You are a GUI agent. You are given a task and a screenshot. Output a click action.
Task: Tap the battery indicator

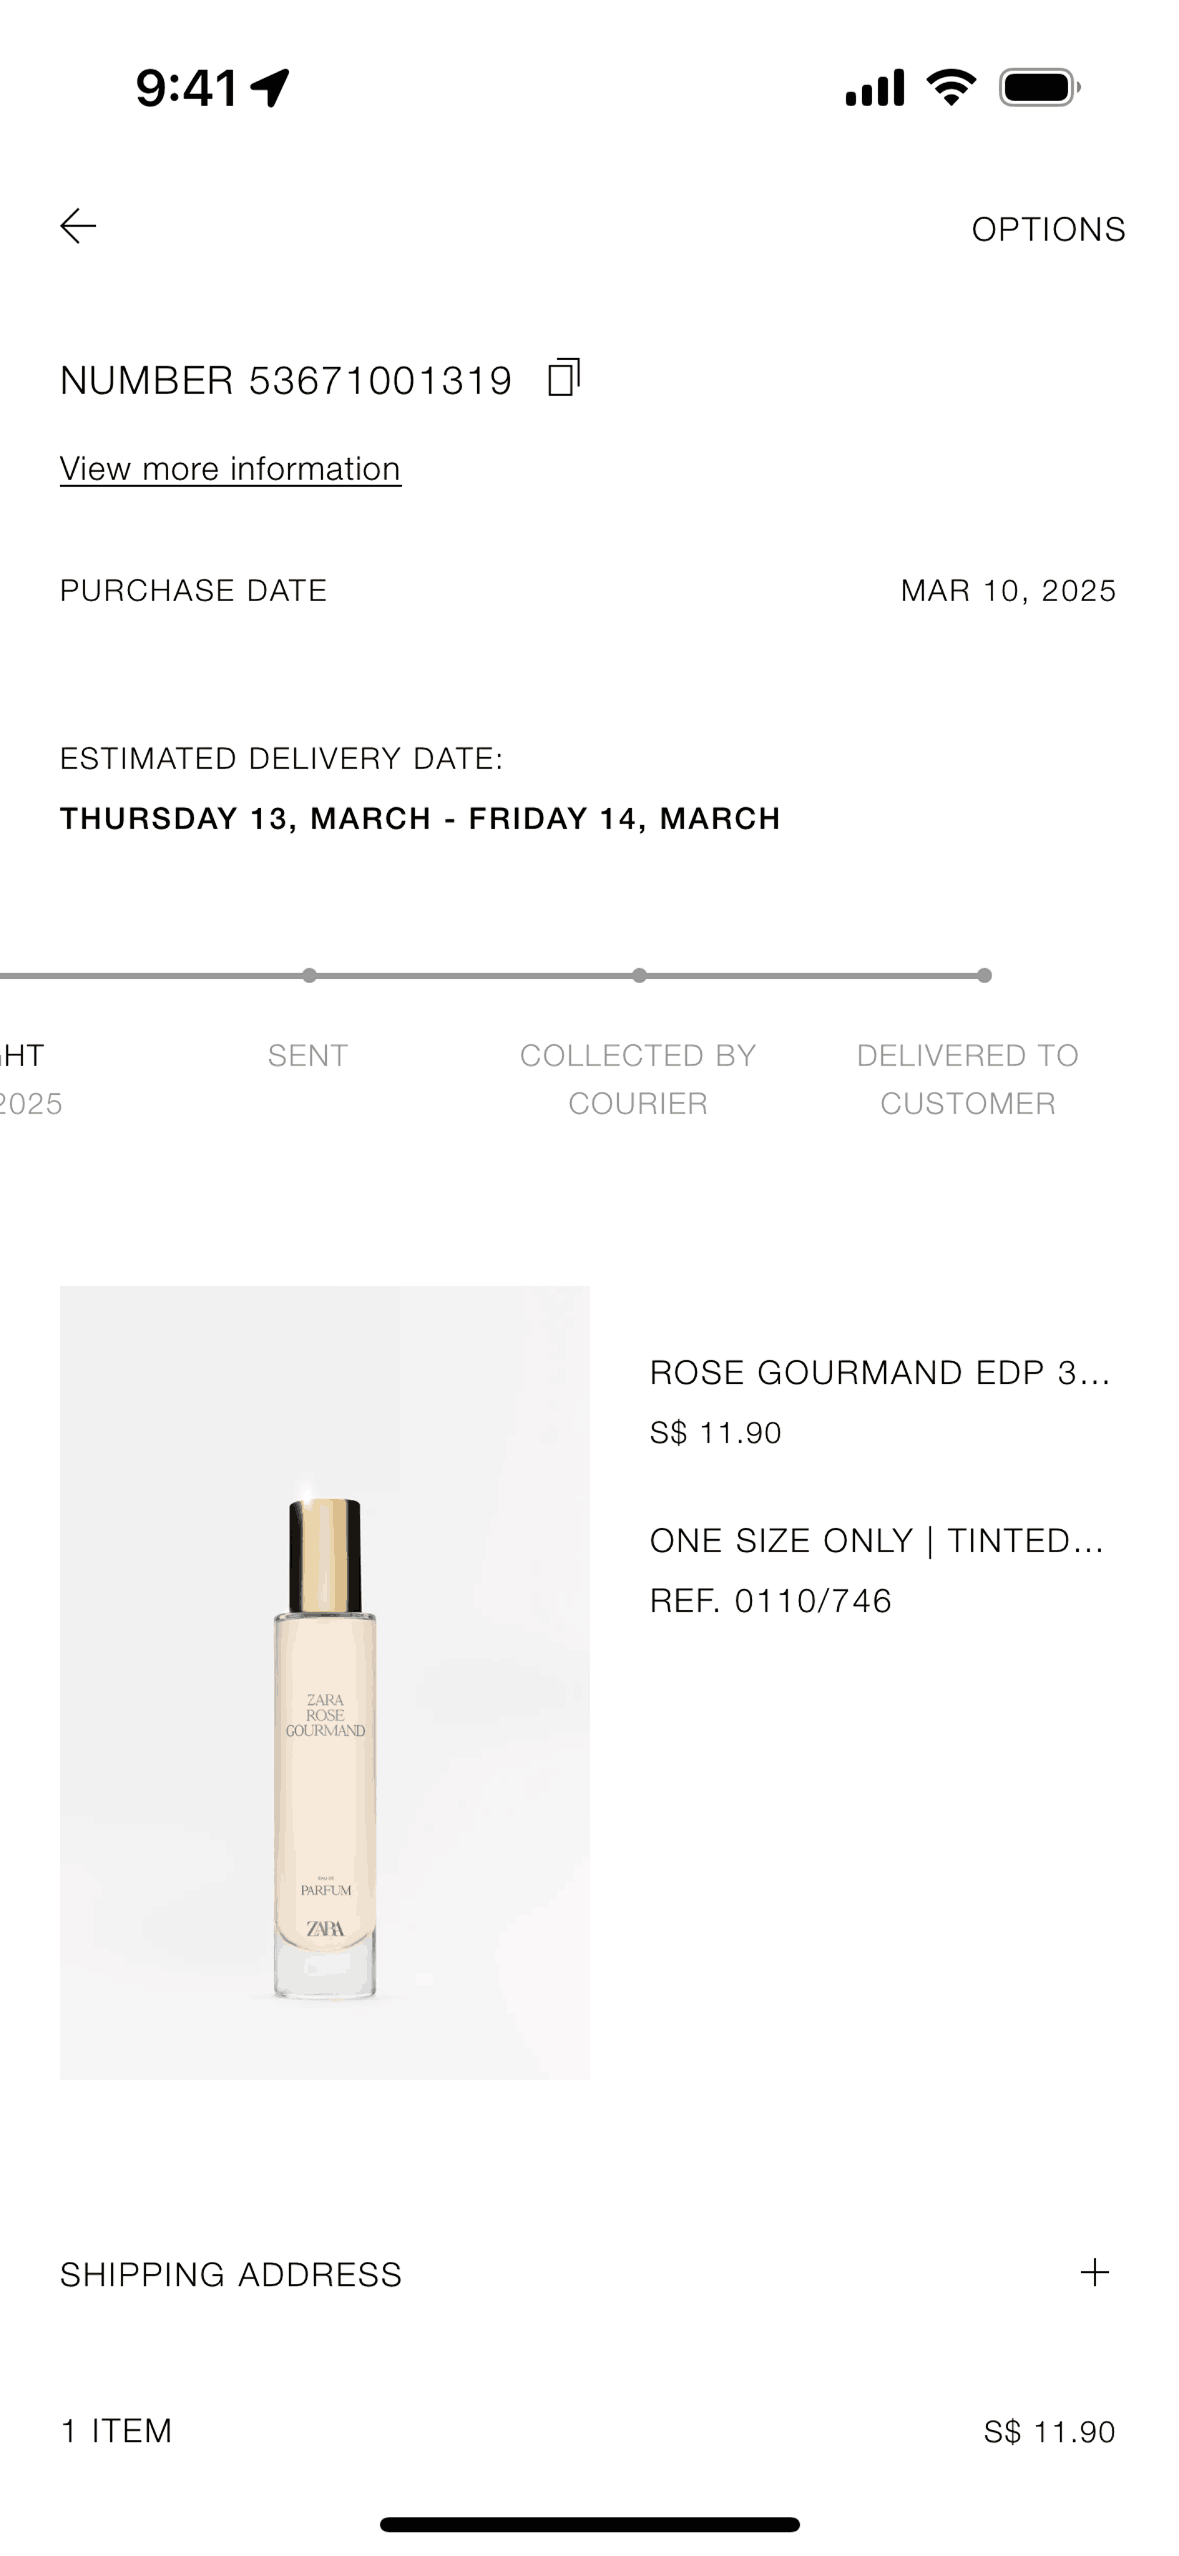tap(1035, 88)
